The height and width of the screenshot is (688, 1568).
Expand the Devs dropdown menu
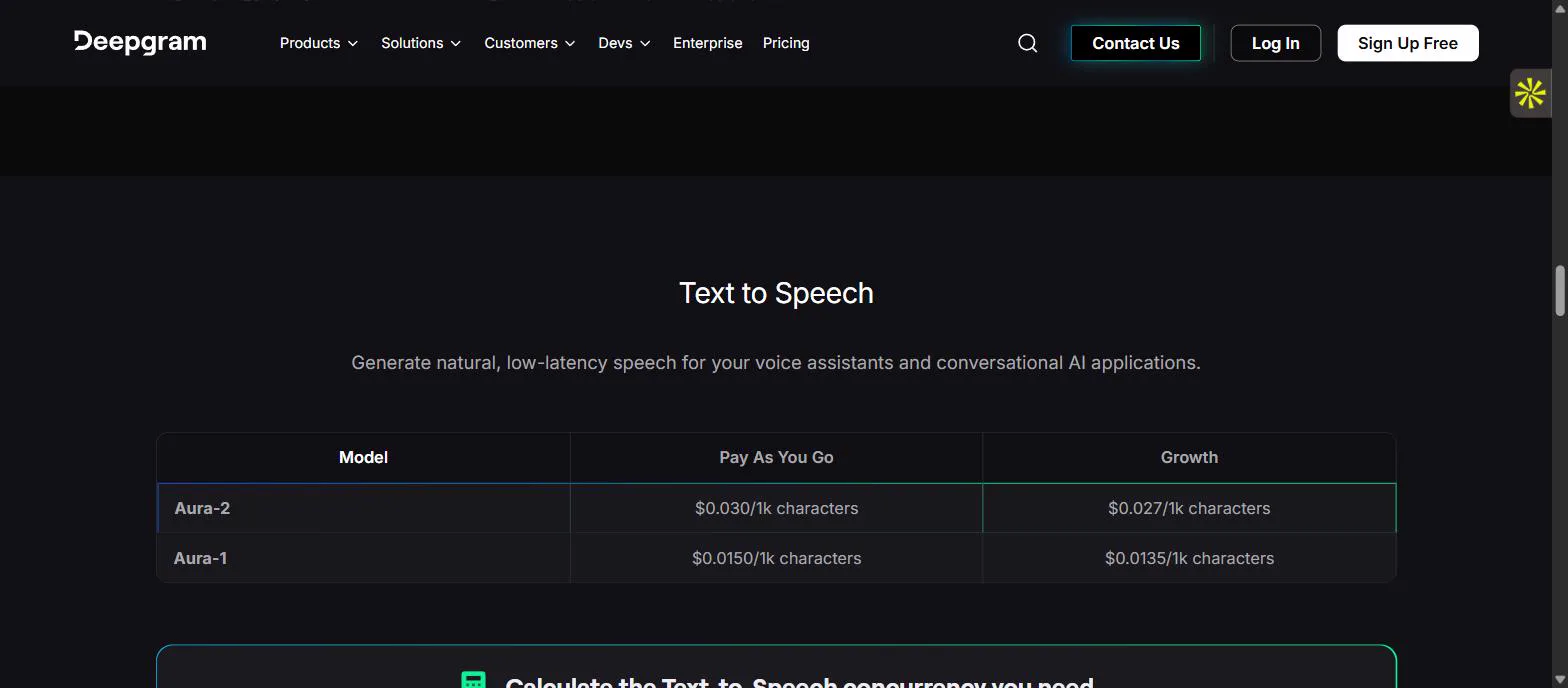pos(624,43)
